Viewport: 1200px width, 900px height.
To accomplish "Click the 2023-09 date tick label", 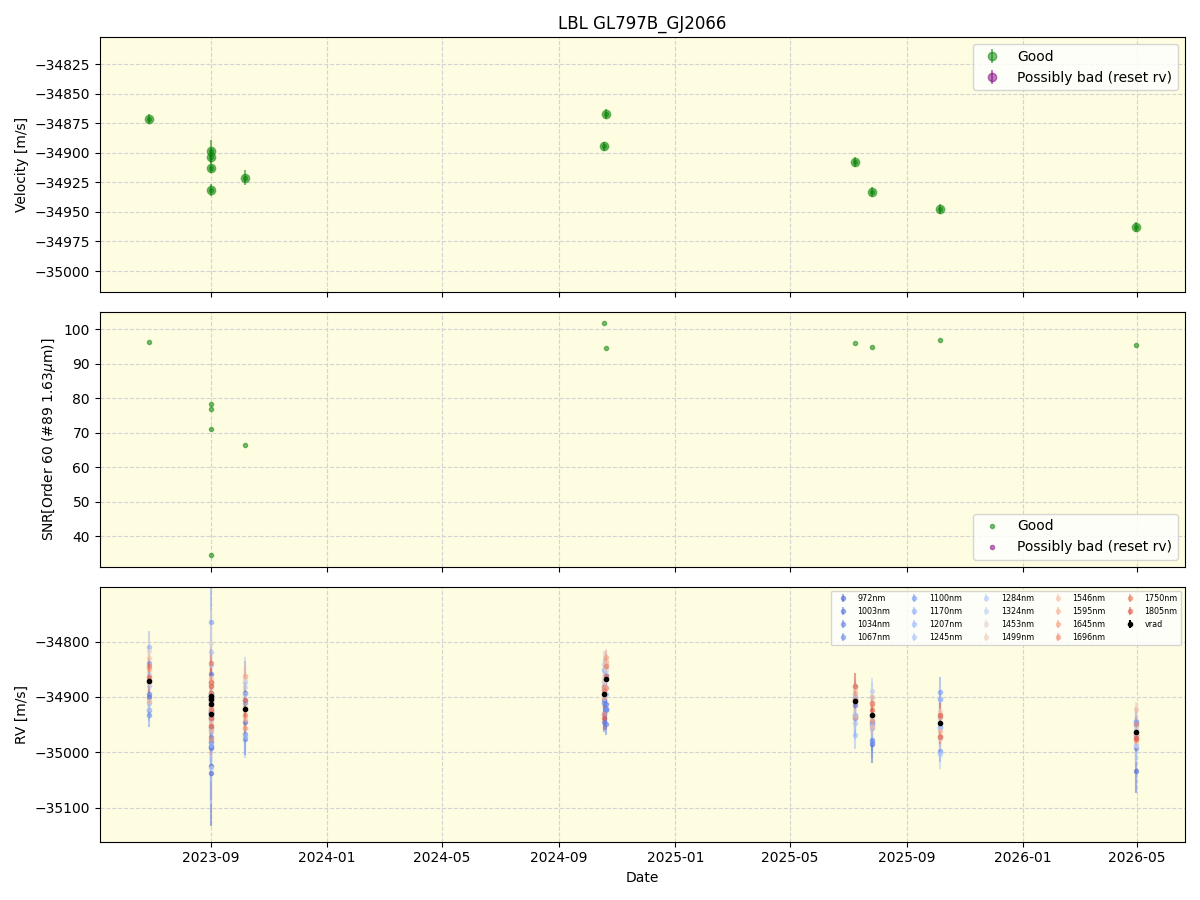I will 211,857.
